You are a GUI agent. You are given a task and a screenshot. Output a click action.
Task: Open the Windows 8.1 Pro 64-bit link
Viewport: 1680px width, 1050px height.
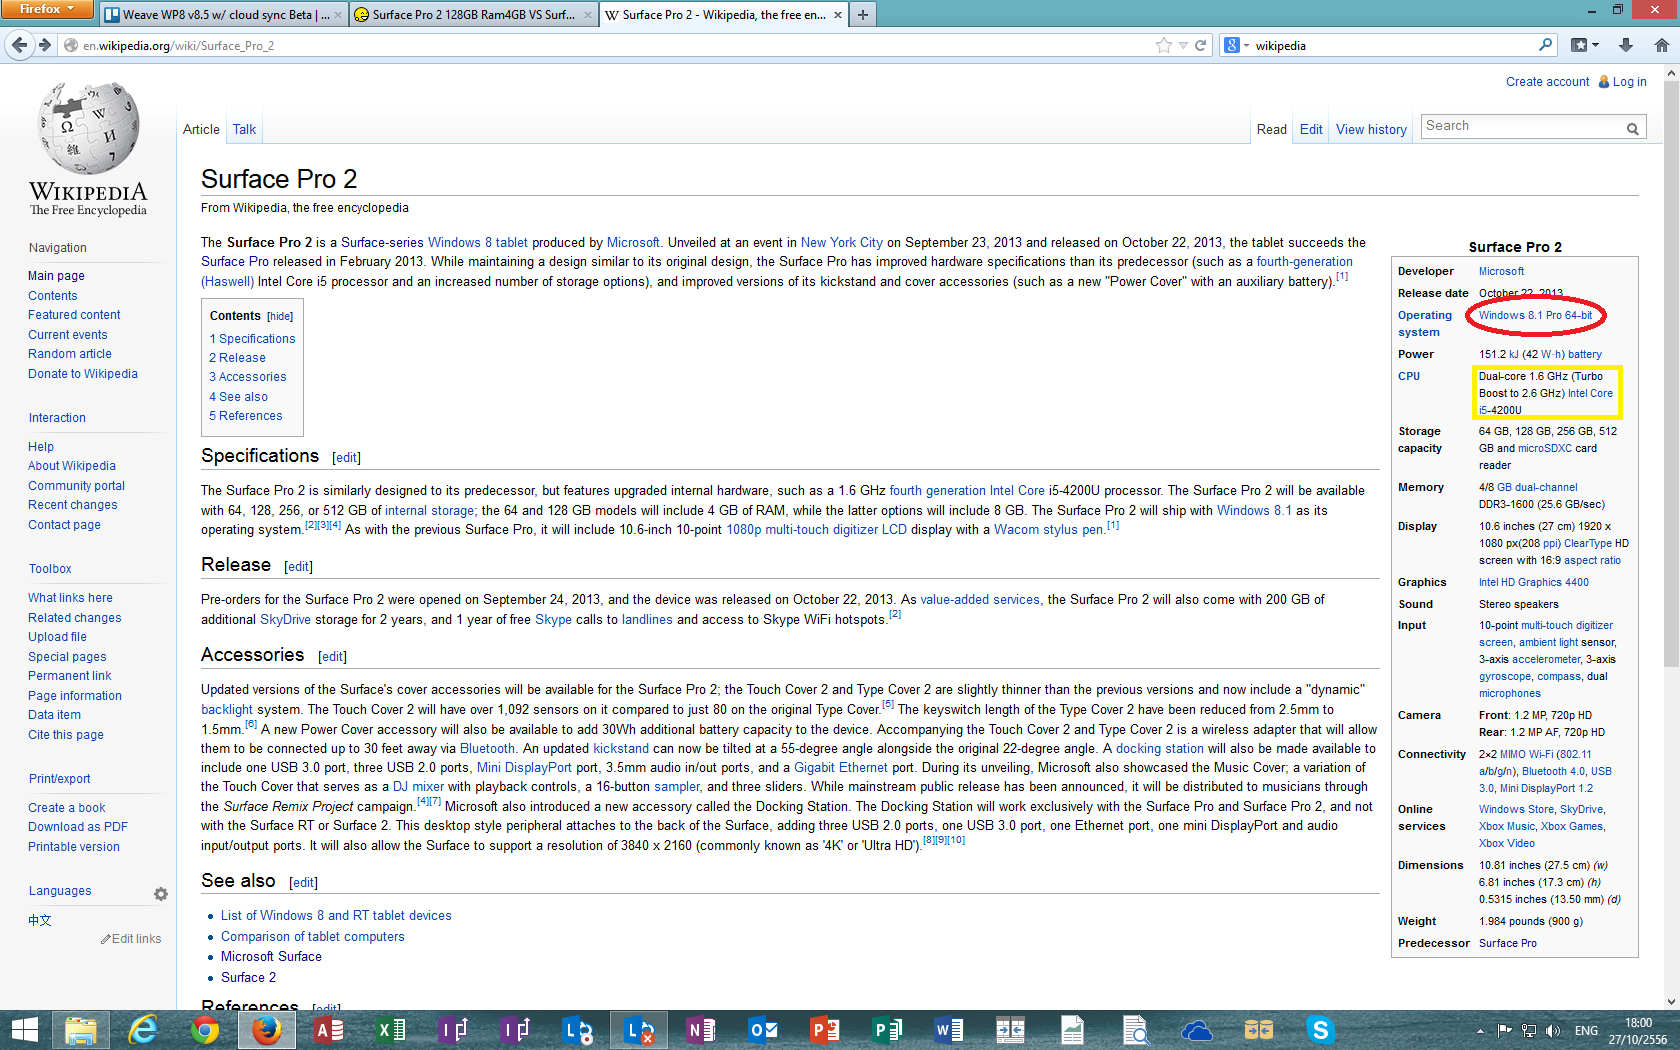1535,315
